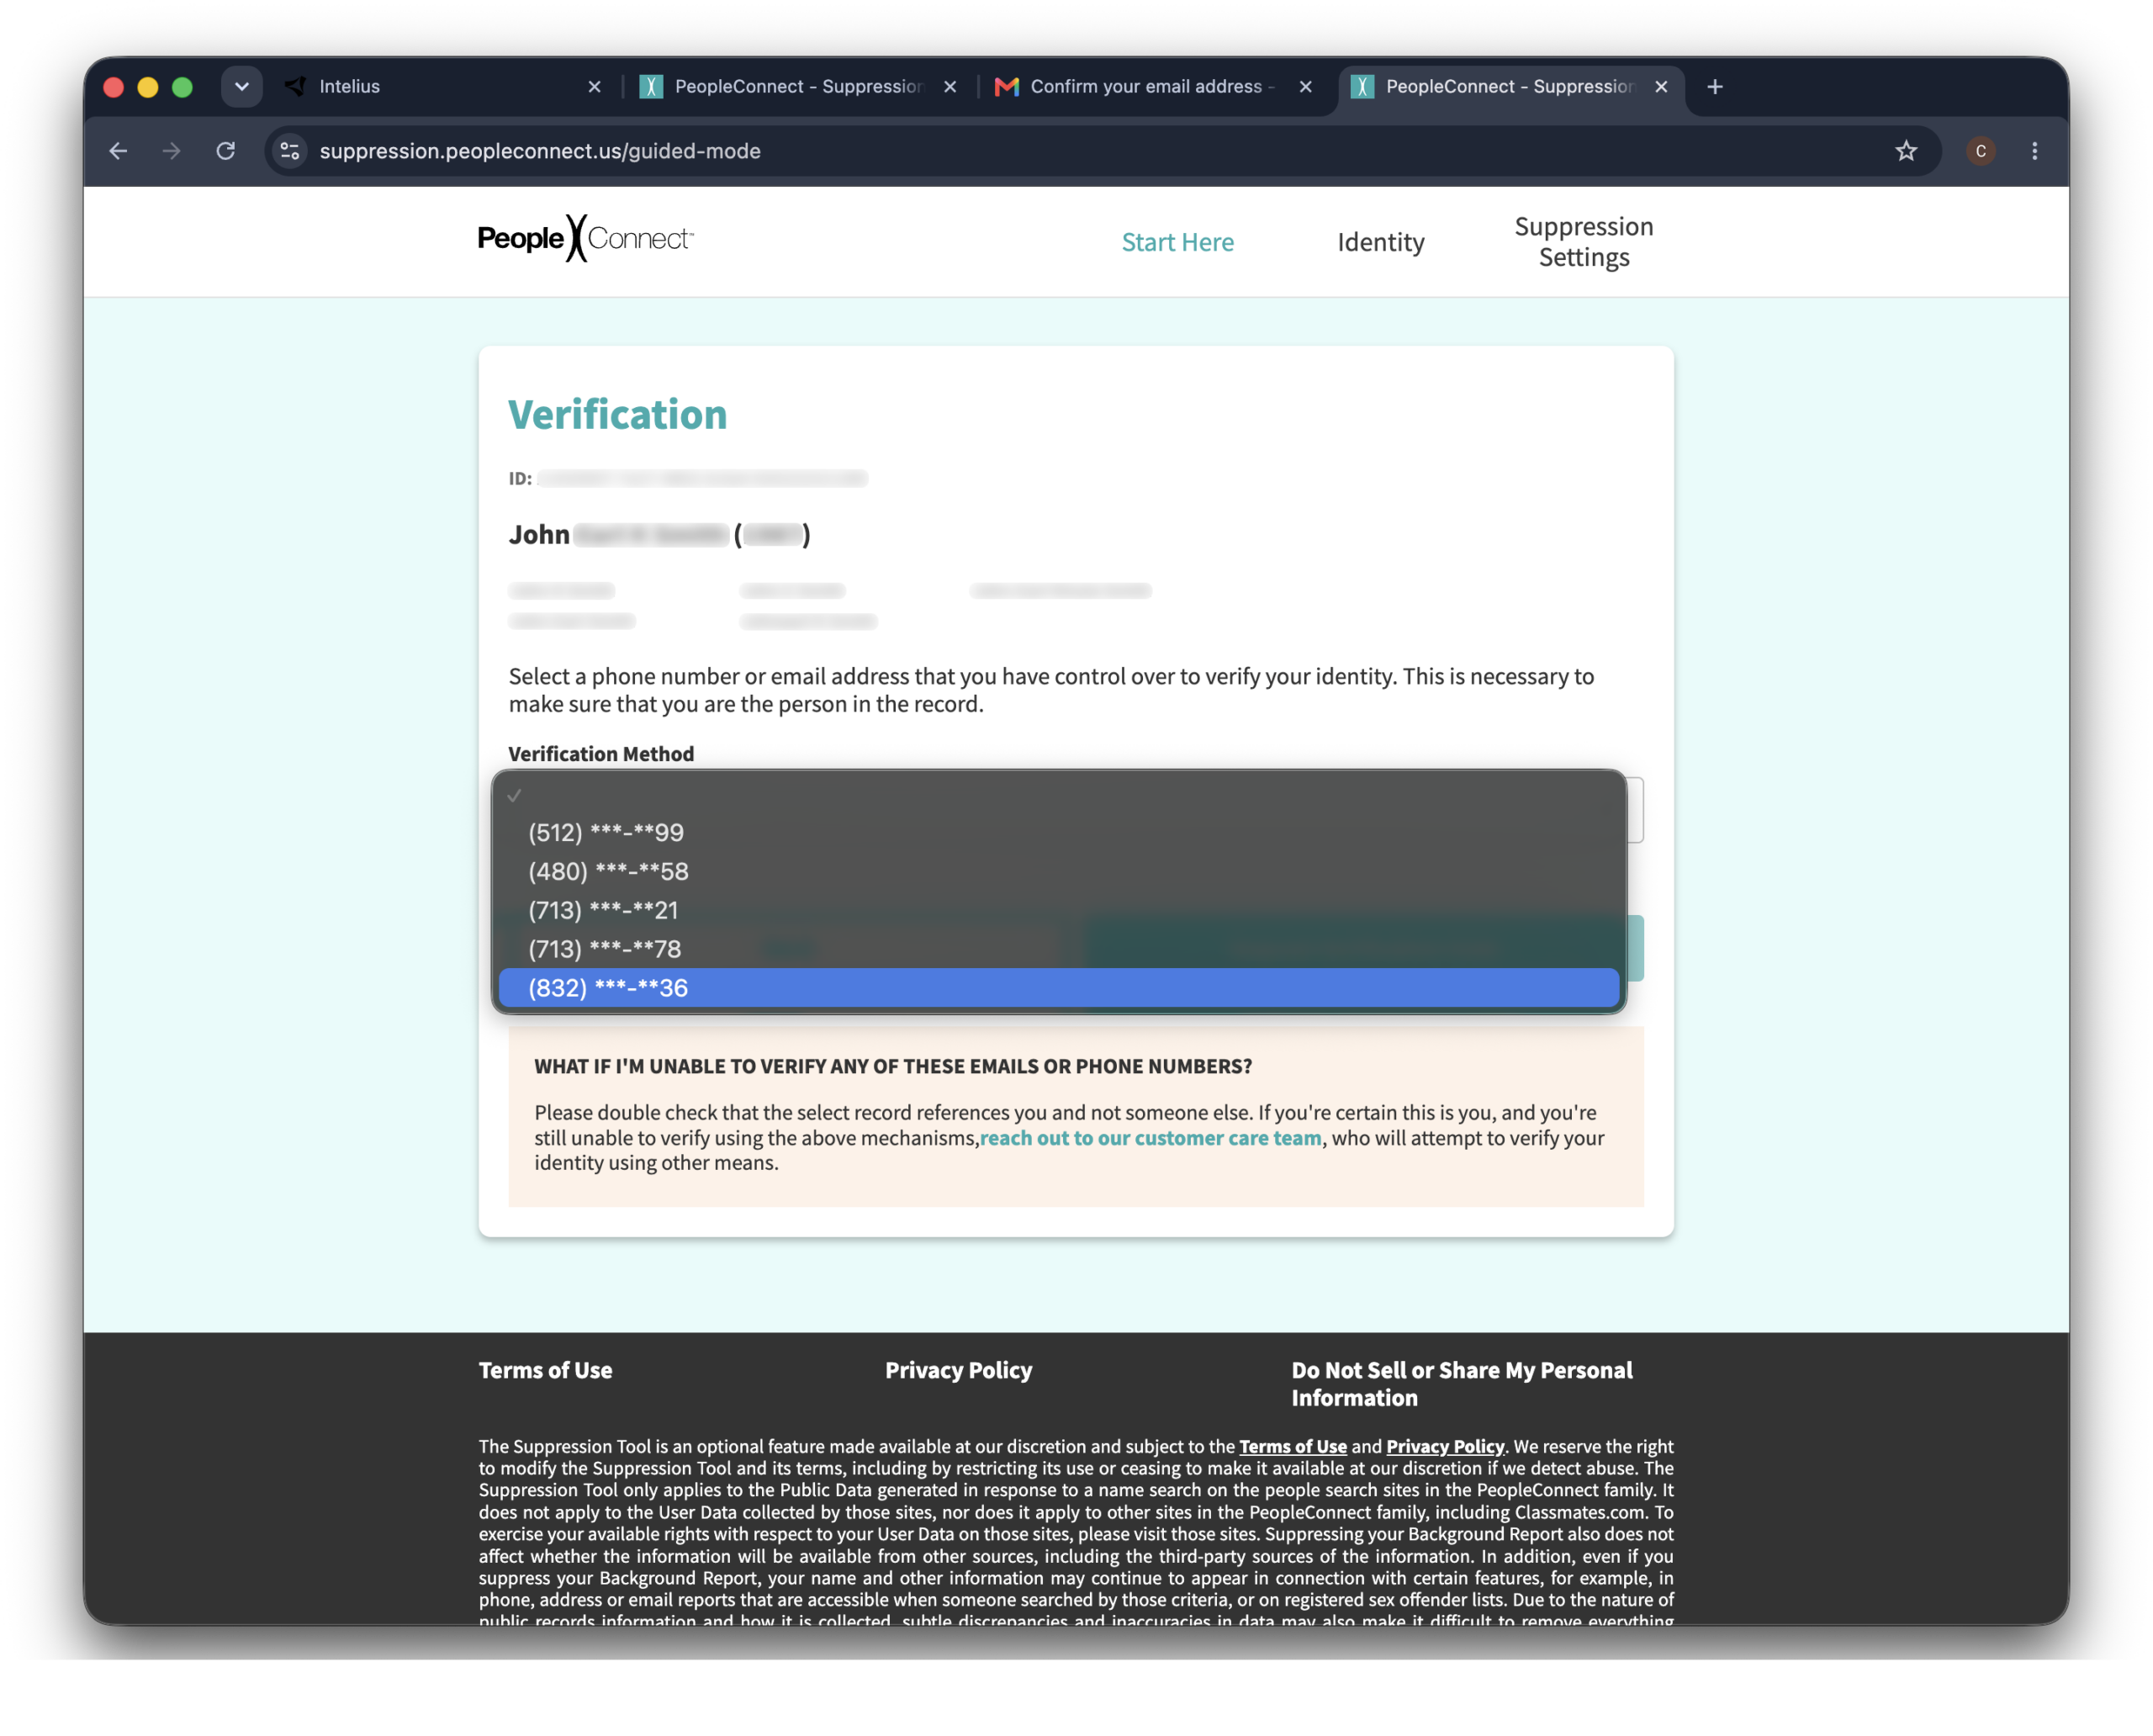The height and width of the screenshot is (1736, 2153).
Task: Click the address bar URL
Action: click(540, 151)
